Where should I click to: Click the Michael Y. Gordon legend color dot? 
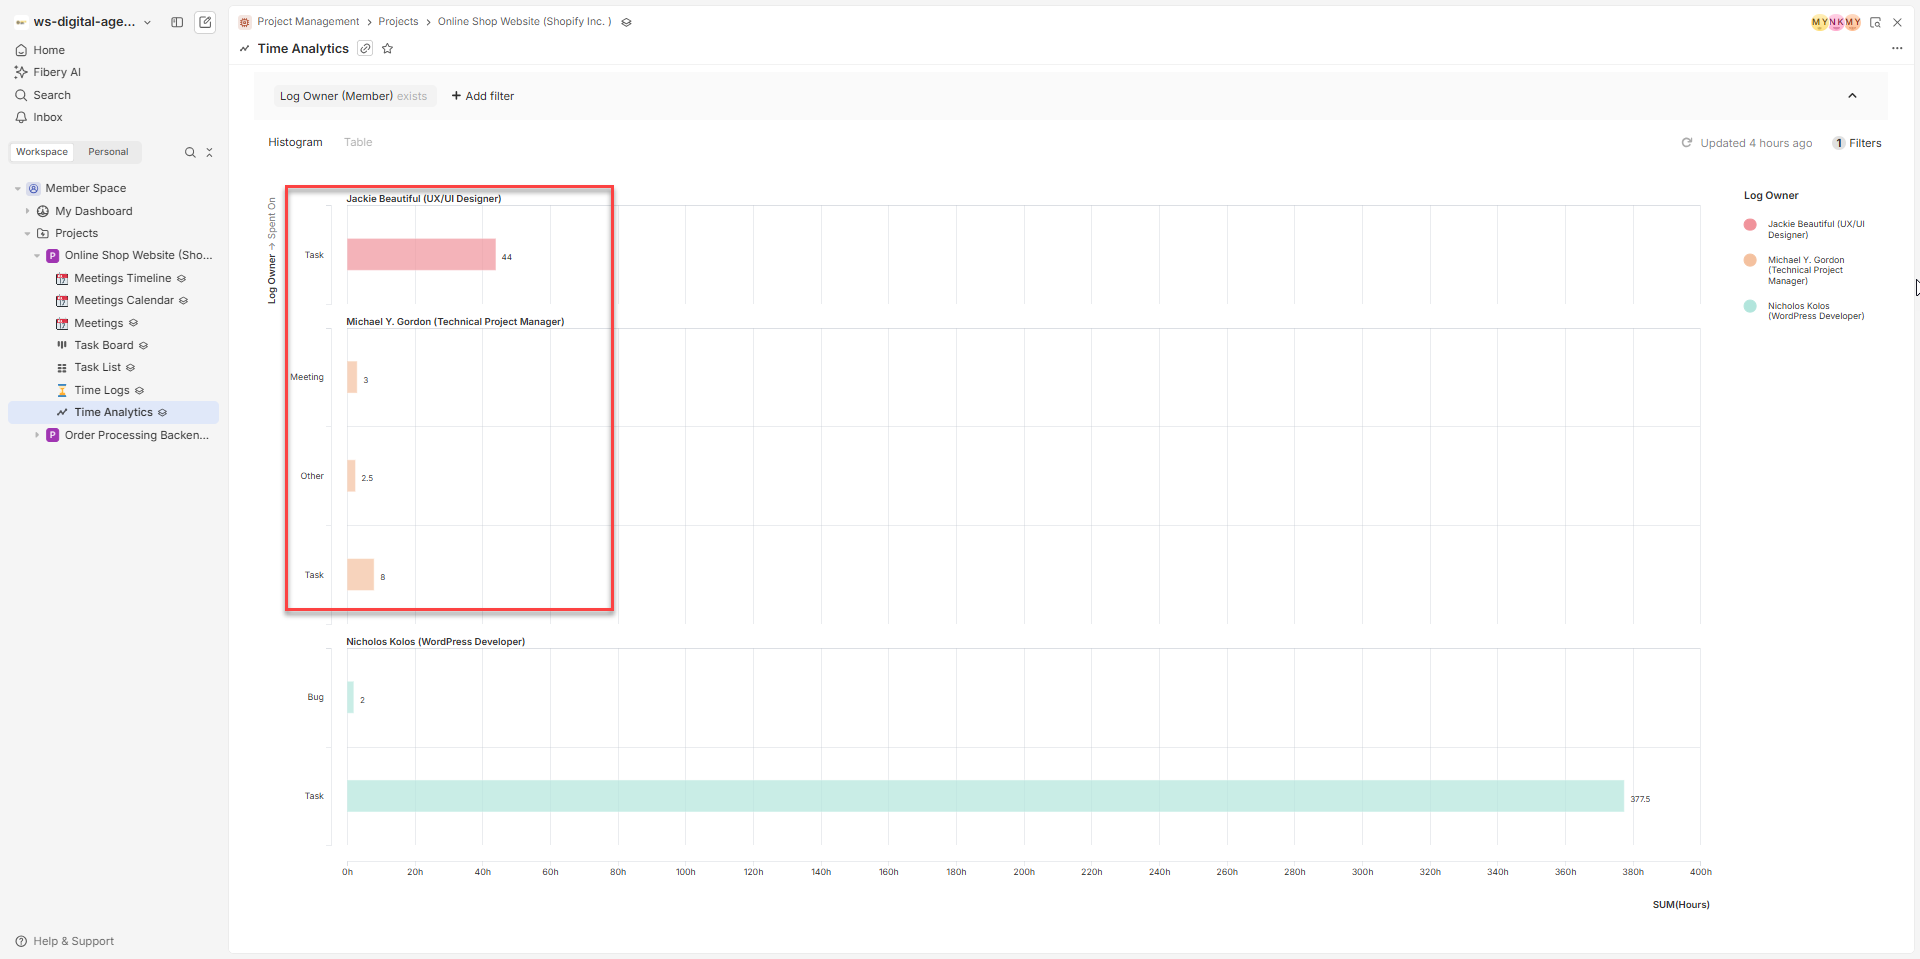(1750, 260)
